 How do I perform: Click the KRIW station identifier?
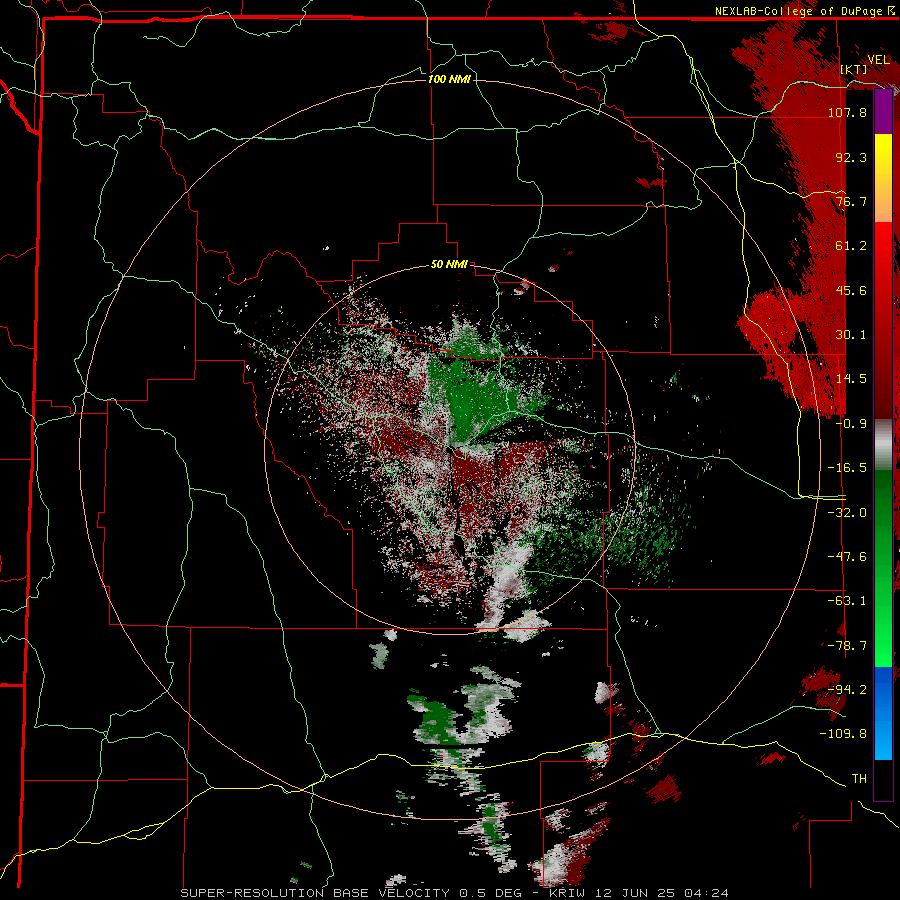click(x=567, y=893)
